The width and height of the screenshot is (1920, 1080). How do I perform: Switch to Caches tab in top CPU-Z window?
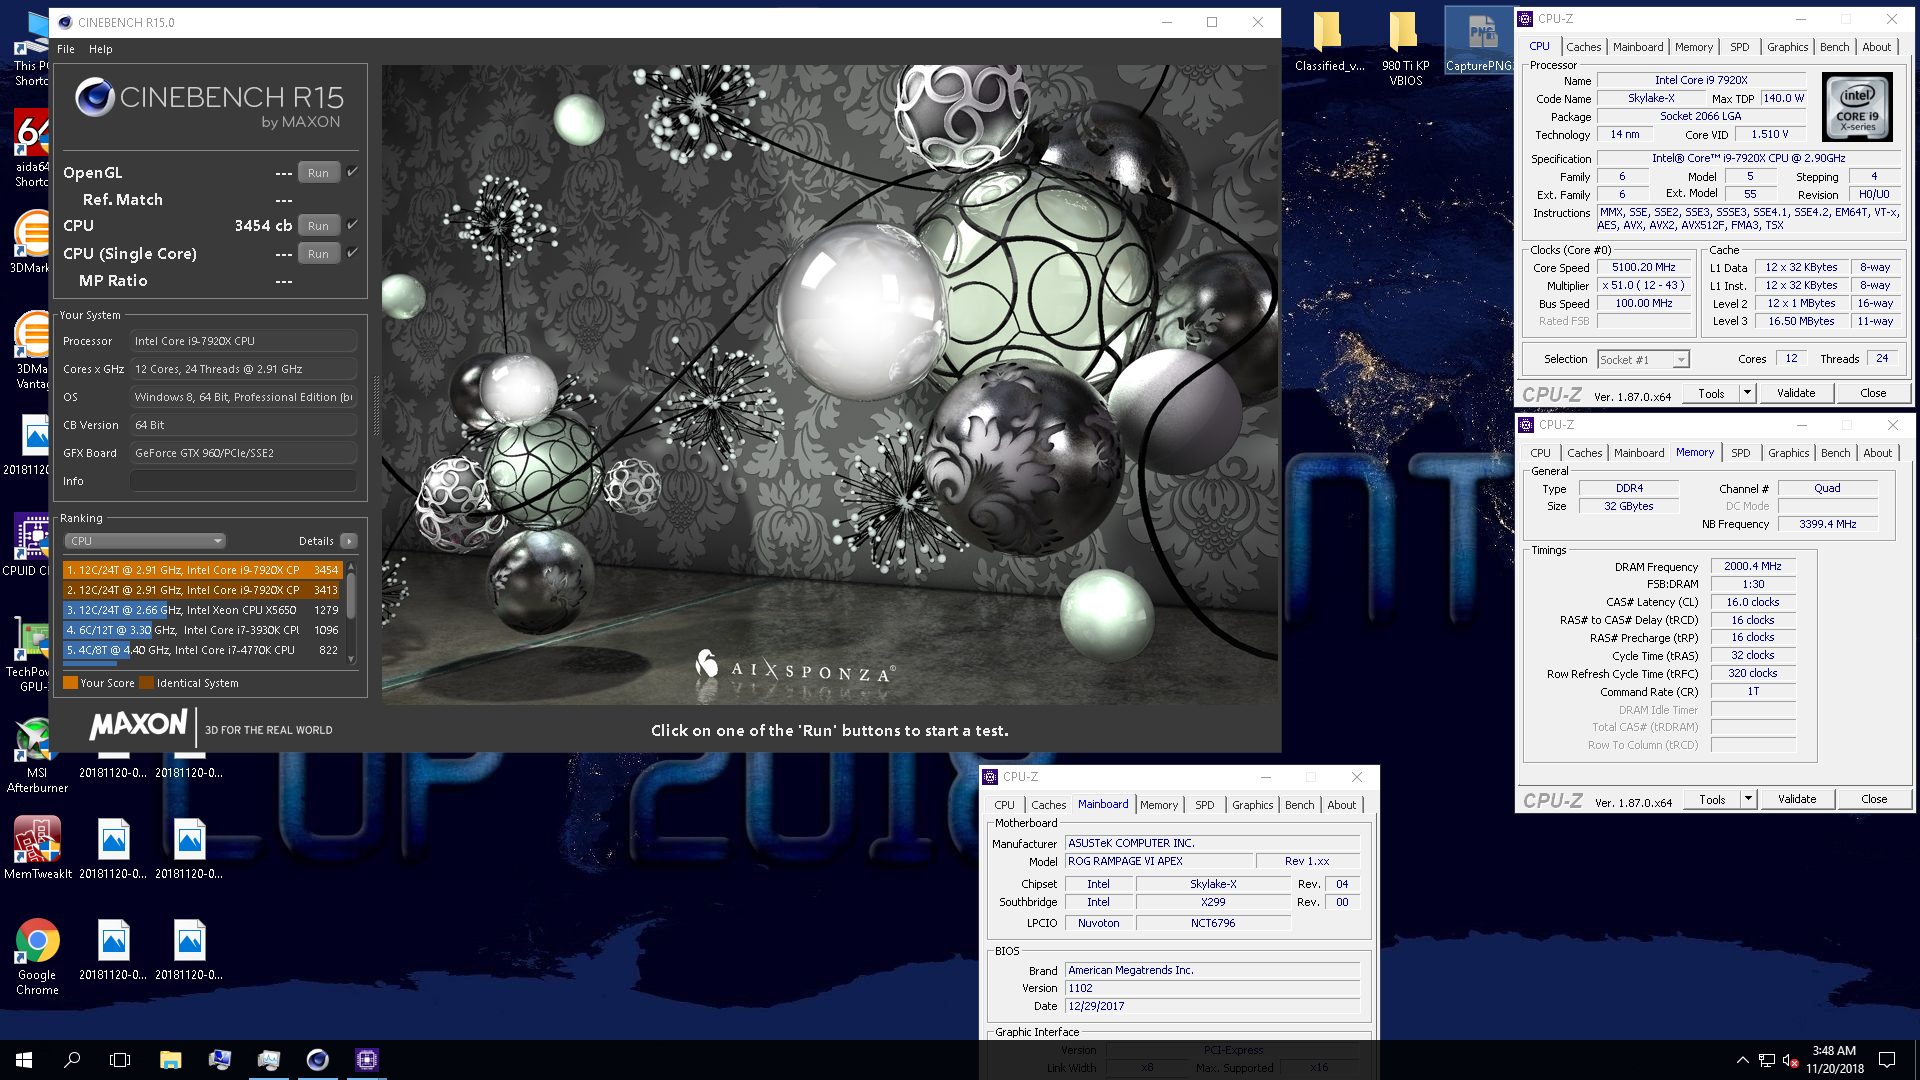click(x=1583, y=47)
